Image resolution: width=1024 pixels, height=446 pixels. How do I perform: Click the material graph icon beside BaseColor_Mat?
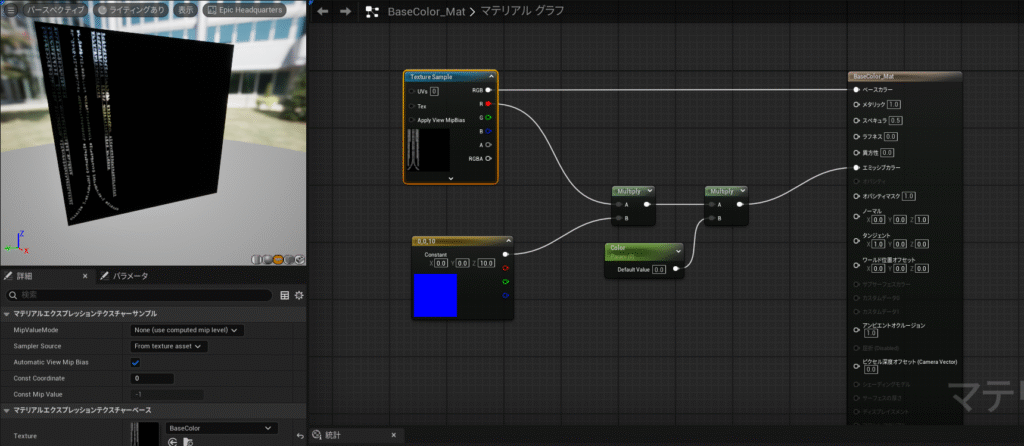372,11
